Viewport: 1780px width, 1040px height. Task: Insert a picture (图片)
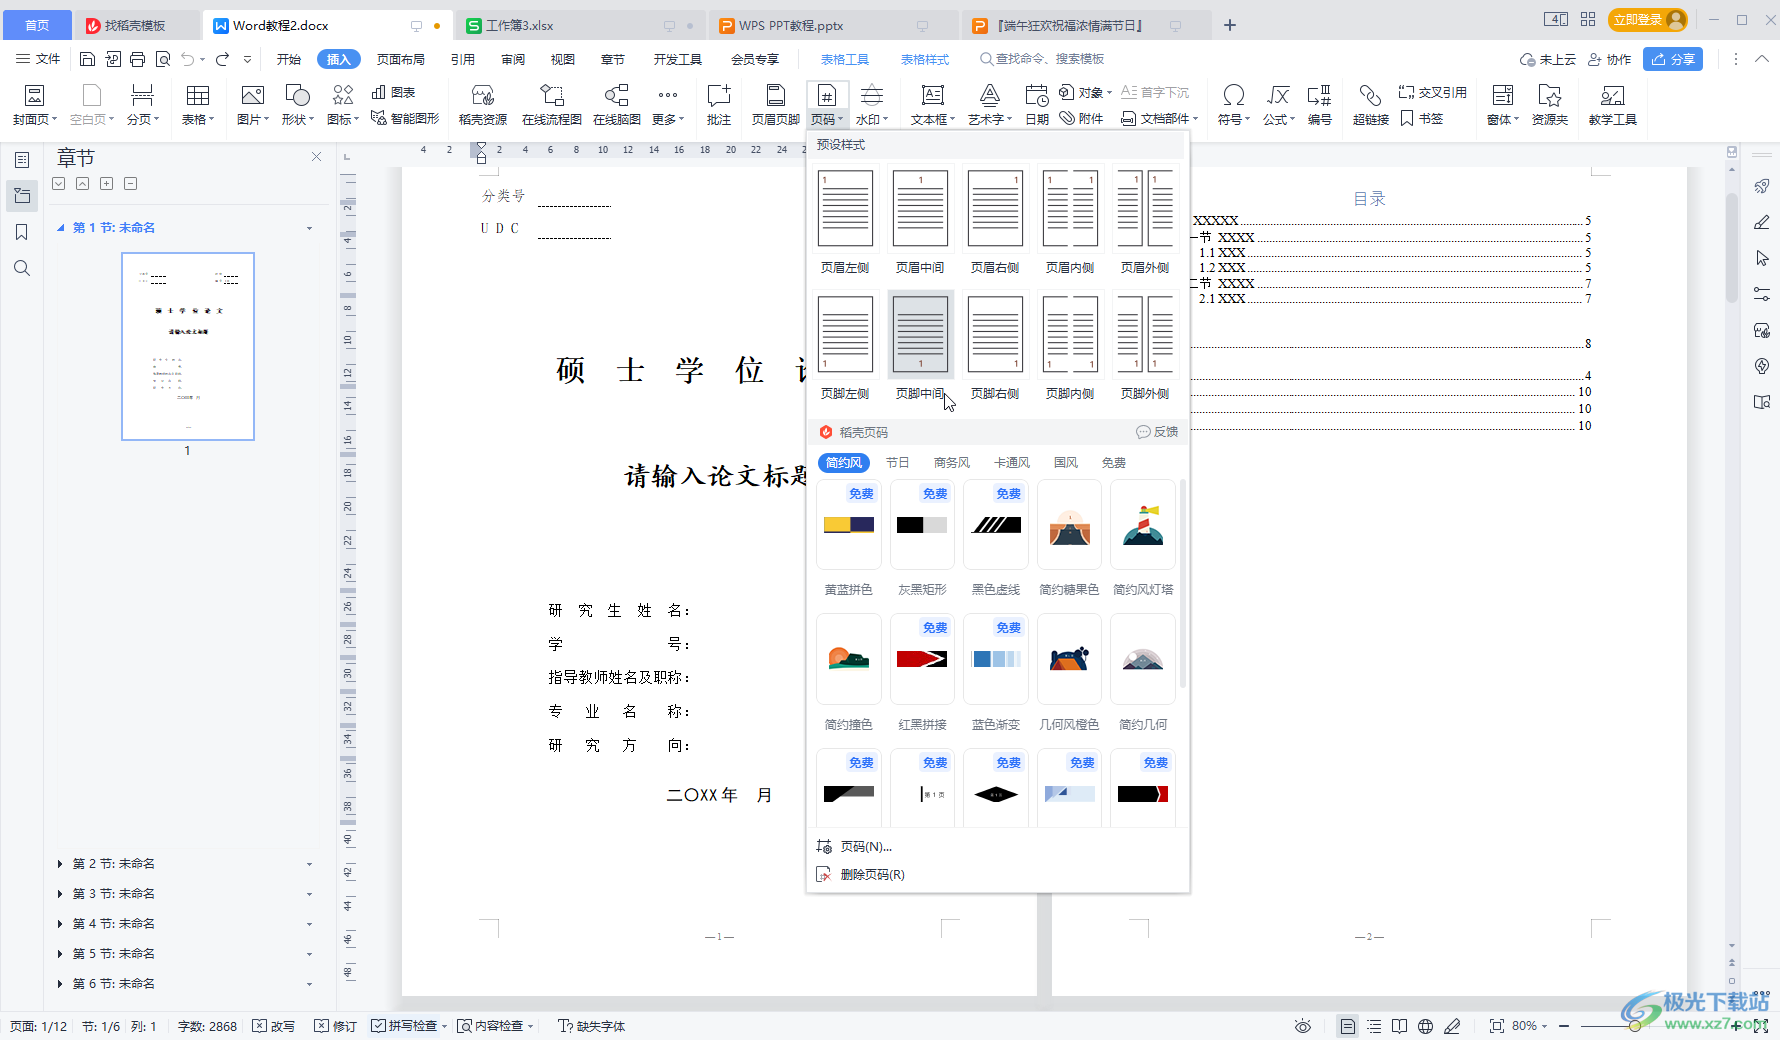tap(253, 105)
